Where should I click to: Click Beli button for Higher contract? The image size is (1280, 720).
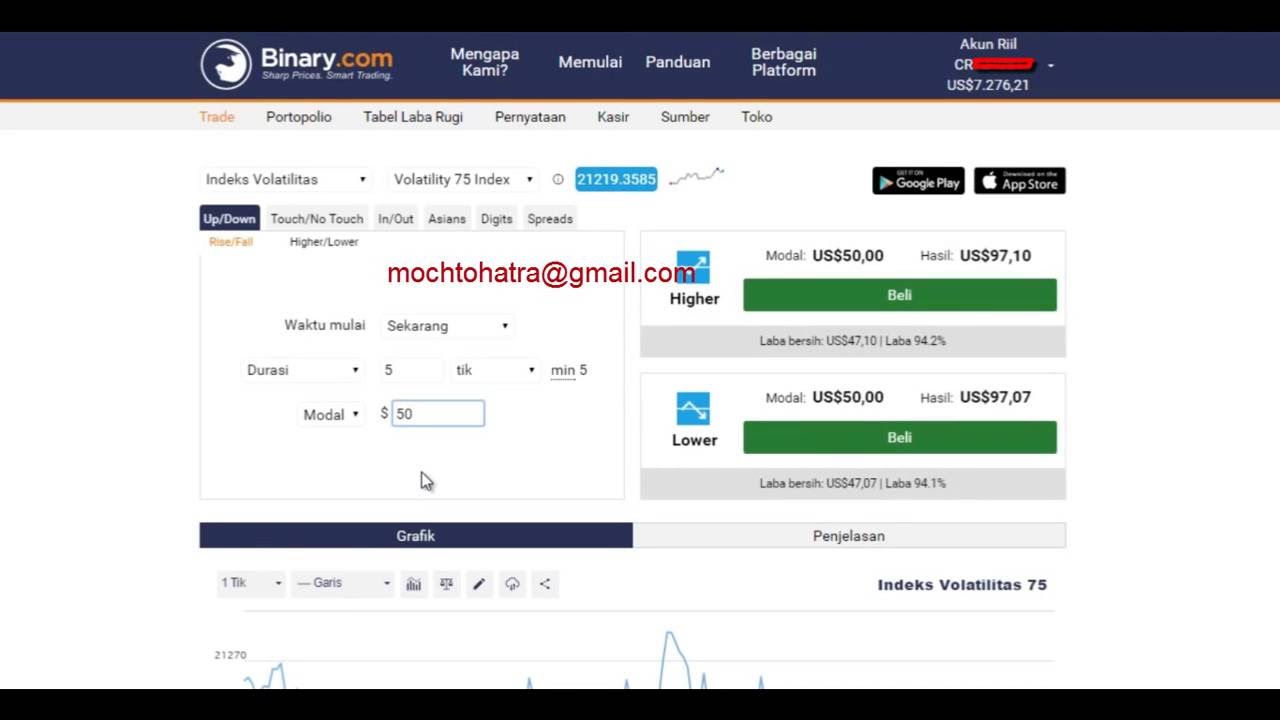(900, 295)
